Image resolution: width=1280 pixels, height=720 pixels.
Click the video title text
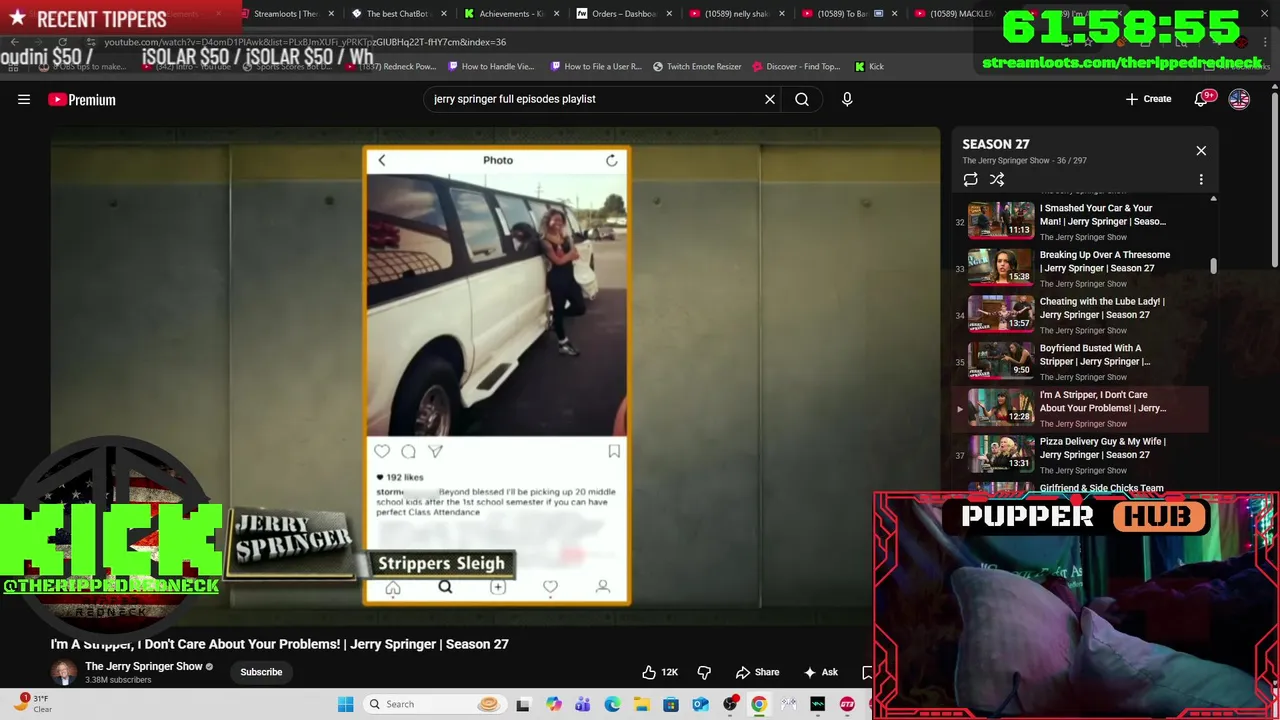click(x=280, y=644)
